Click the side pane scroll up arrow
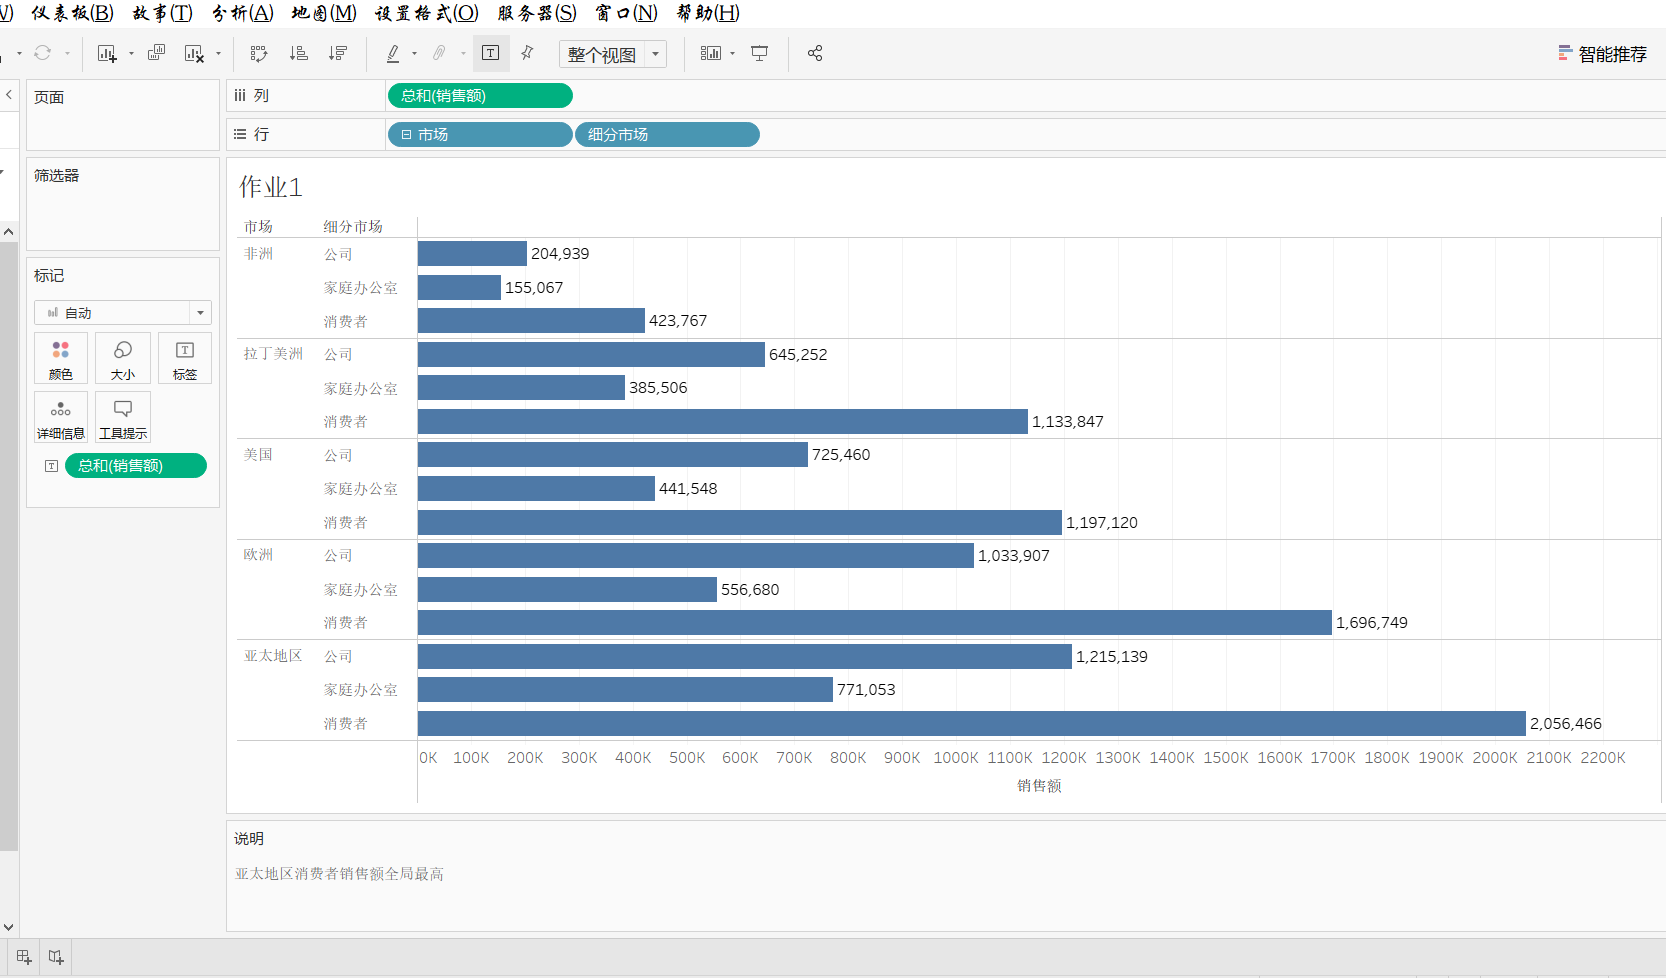1666x978 pixels. point(9,232)
